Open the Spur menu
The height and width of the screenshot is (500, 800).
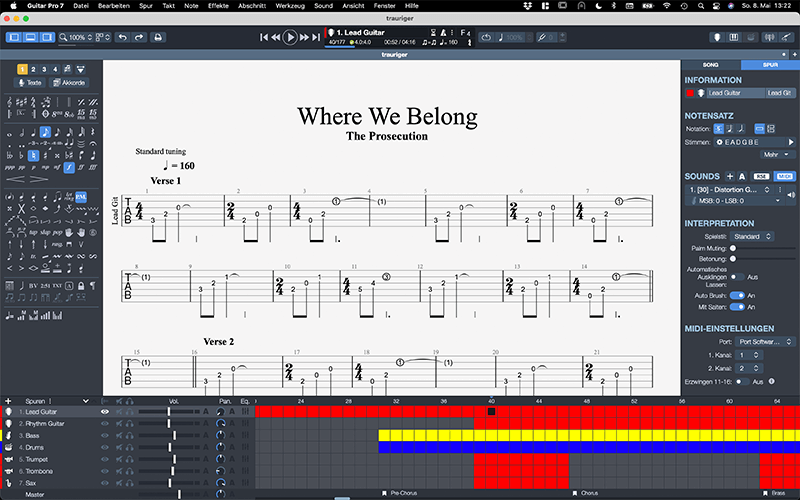click(x=146, y=6)
